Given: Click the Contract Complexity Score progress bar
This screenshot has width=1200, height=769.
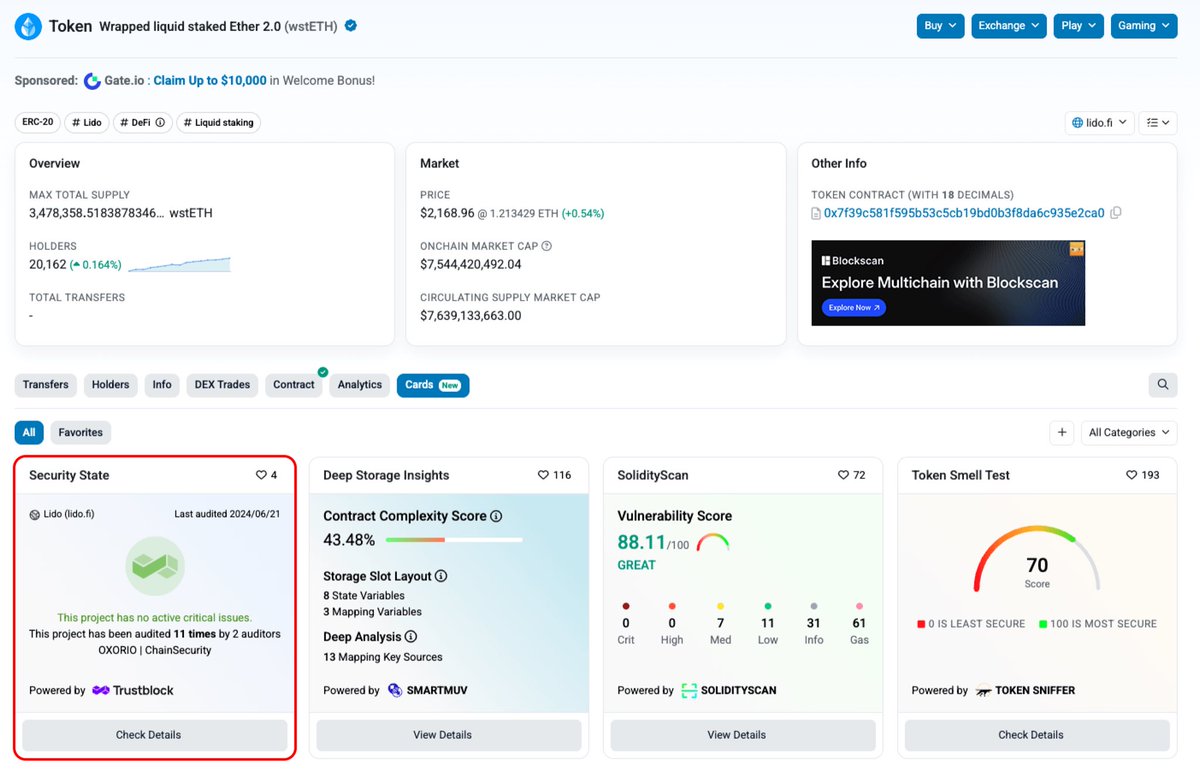Looking at the screenshot, I should (x=454, y=540).
